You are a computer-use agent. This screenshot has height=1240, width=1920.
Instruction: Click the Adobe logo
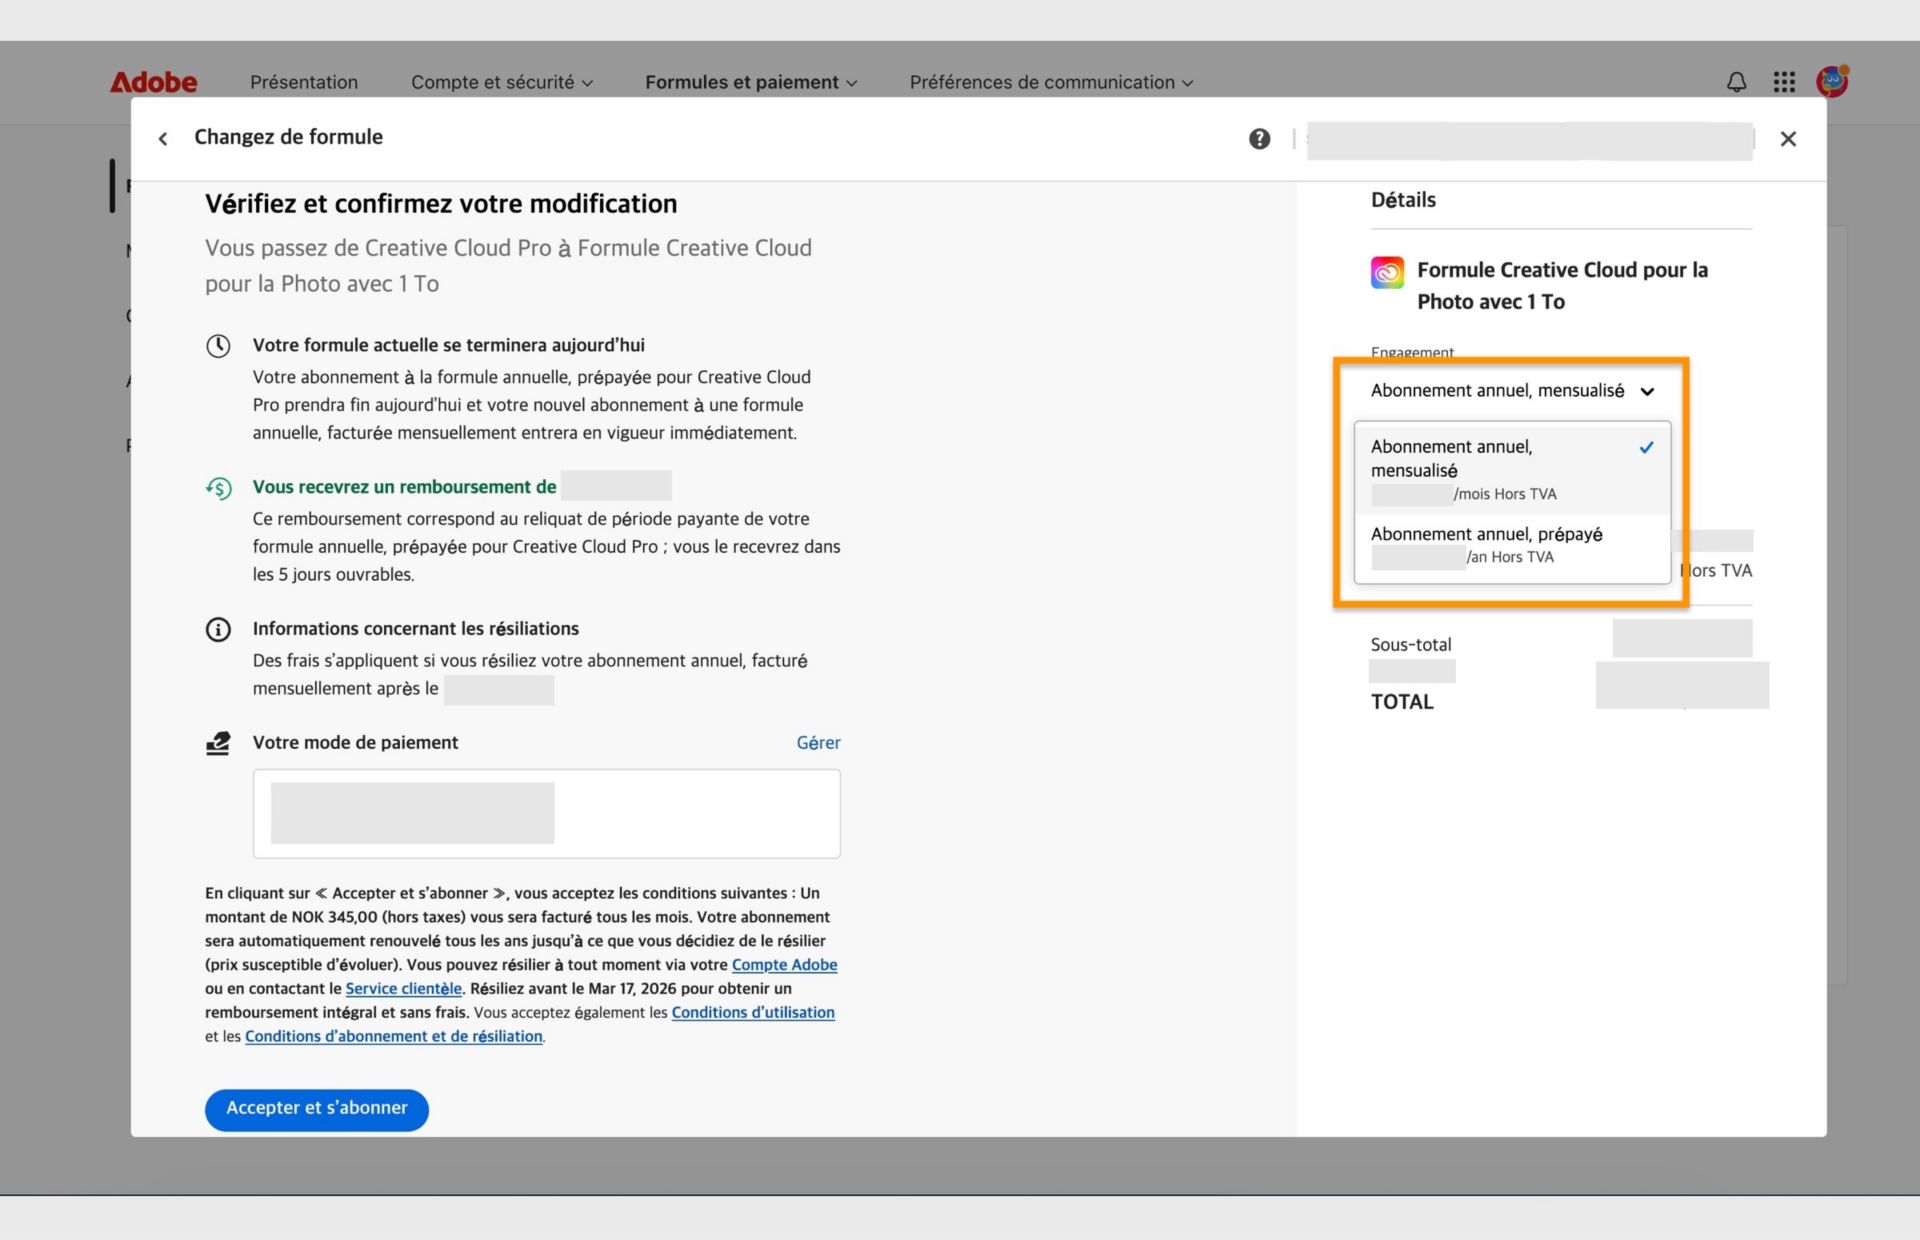[152, 81]
